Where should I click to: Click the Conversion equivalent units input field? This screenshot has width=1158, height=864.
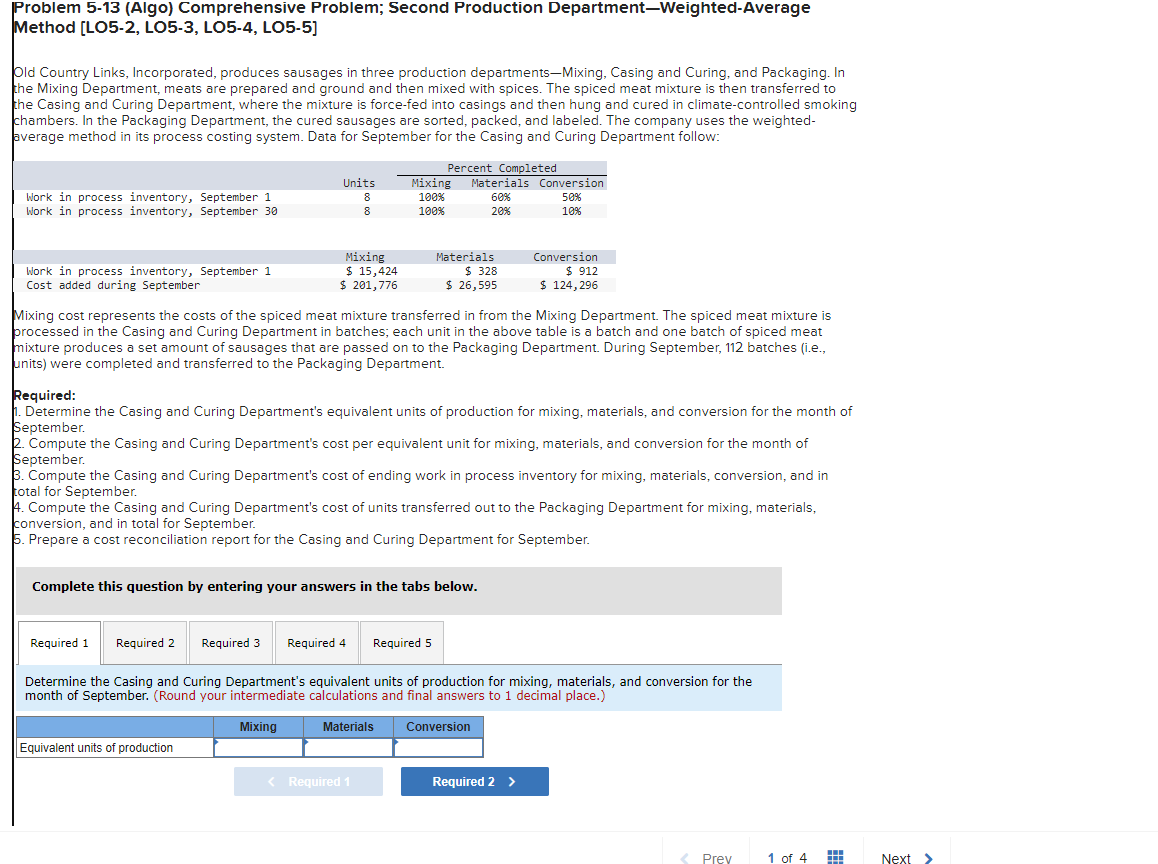(x=439, y=748)
